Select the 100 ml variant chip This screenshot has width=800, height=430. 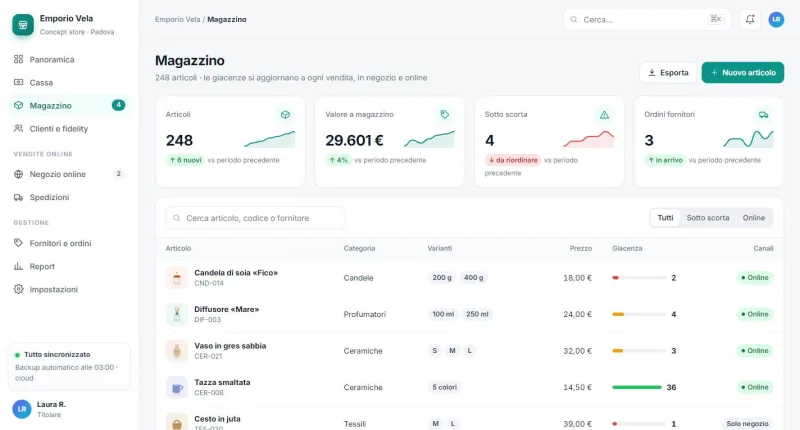click(x=443, y=314)
